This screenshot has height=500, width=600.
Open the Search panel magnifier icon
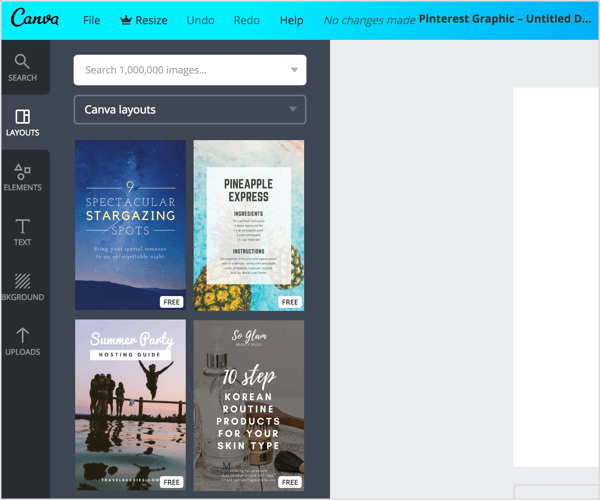coord(22,61)
